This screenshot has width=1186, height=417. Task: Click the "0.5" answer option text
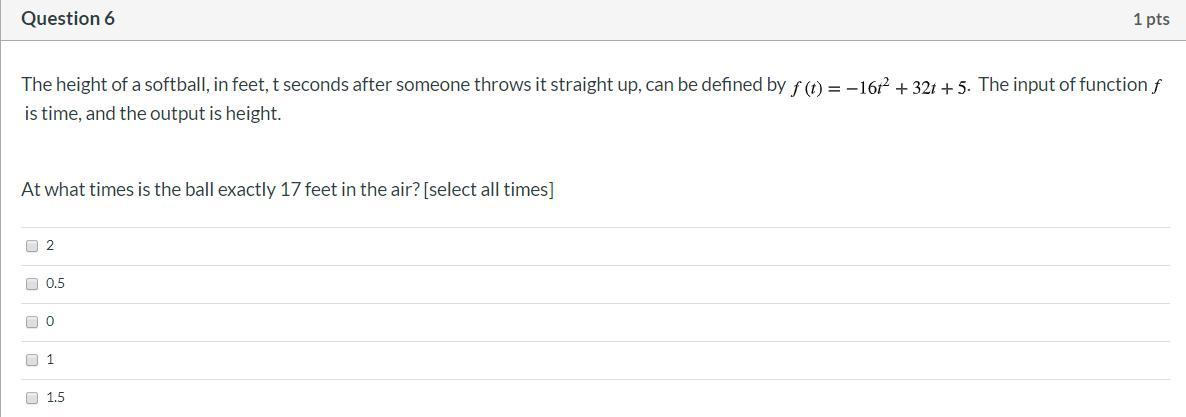[55, 284]
